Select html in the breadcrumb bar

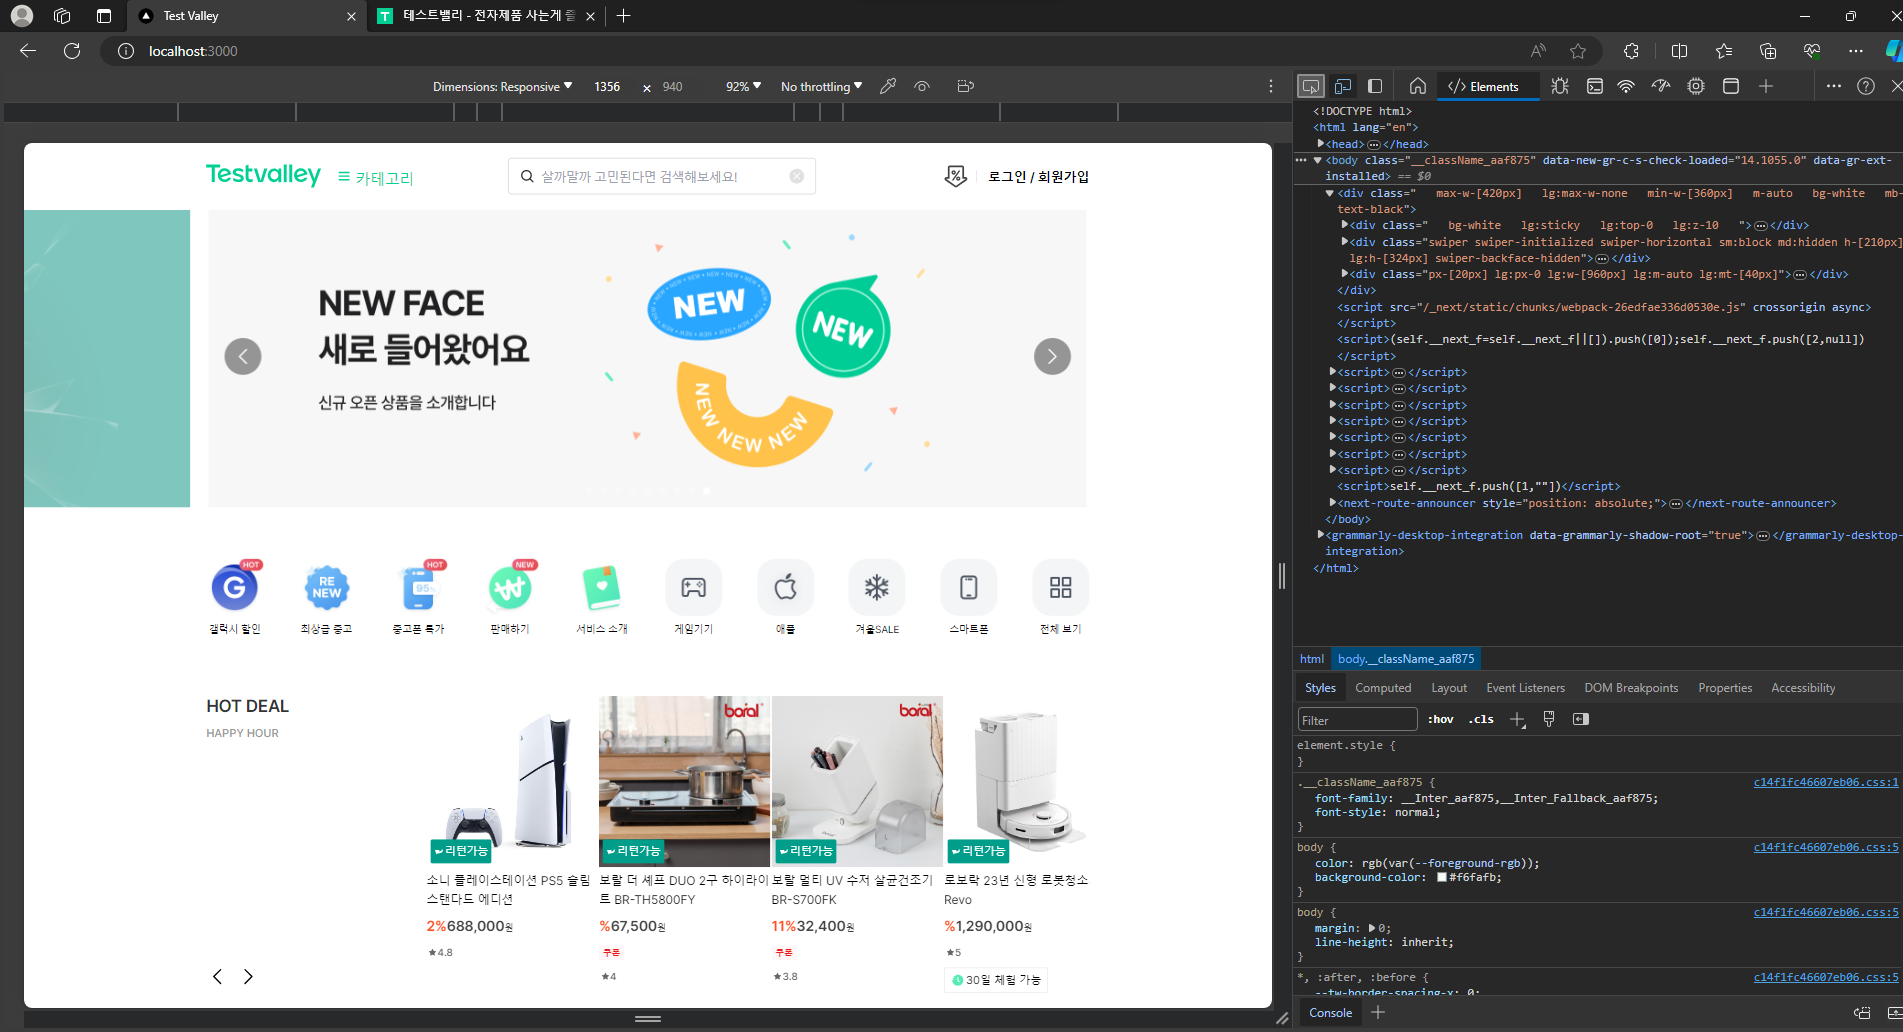tap(1312, 659)
